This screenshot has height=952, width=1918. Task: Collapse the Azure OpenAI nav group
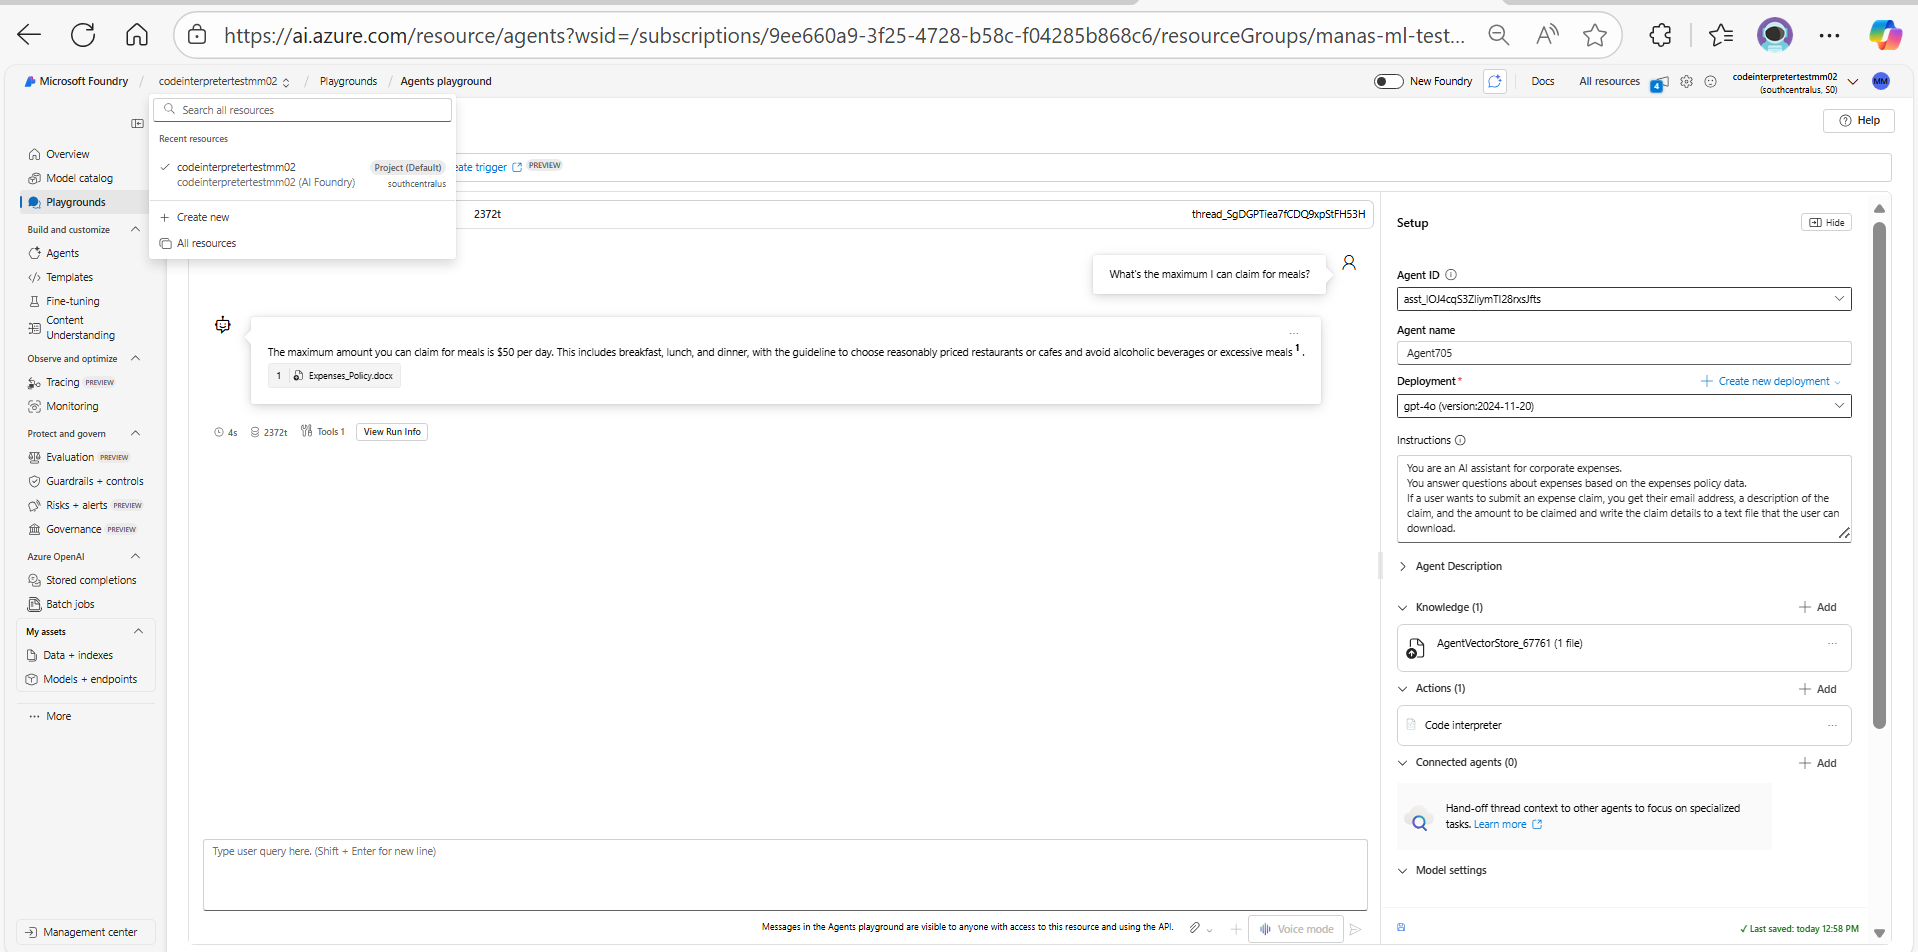tap(135, 556)
